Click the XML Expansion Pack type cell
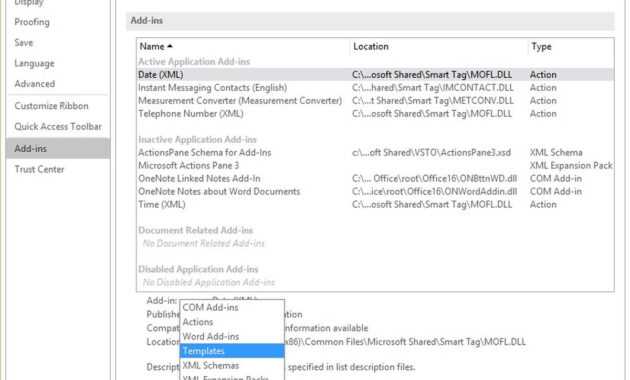The image size is (630, 380). point(571,165)
